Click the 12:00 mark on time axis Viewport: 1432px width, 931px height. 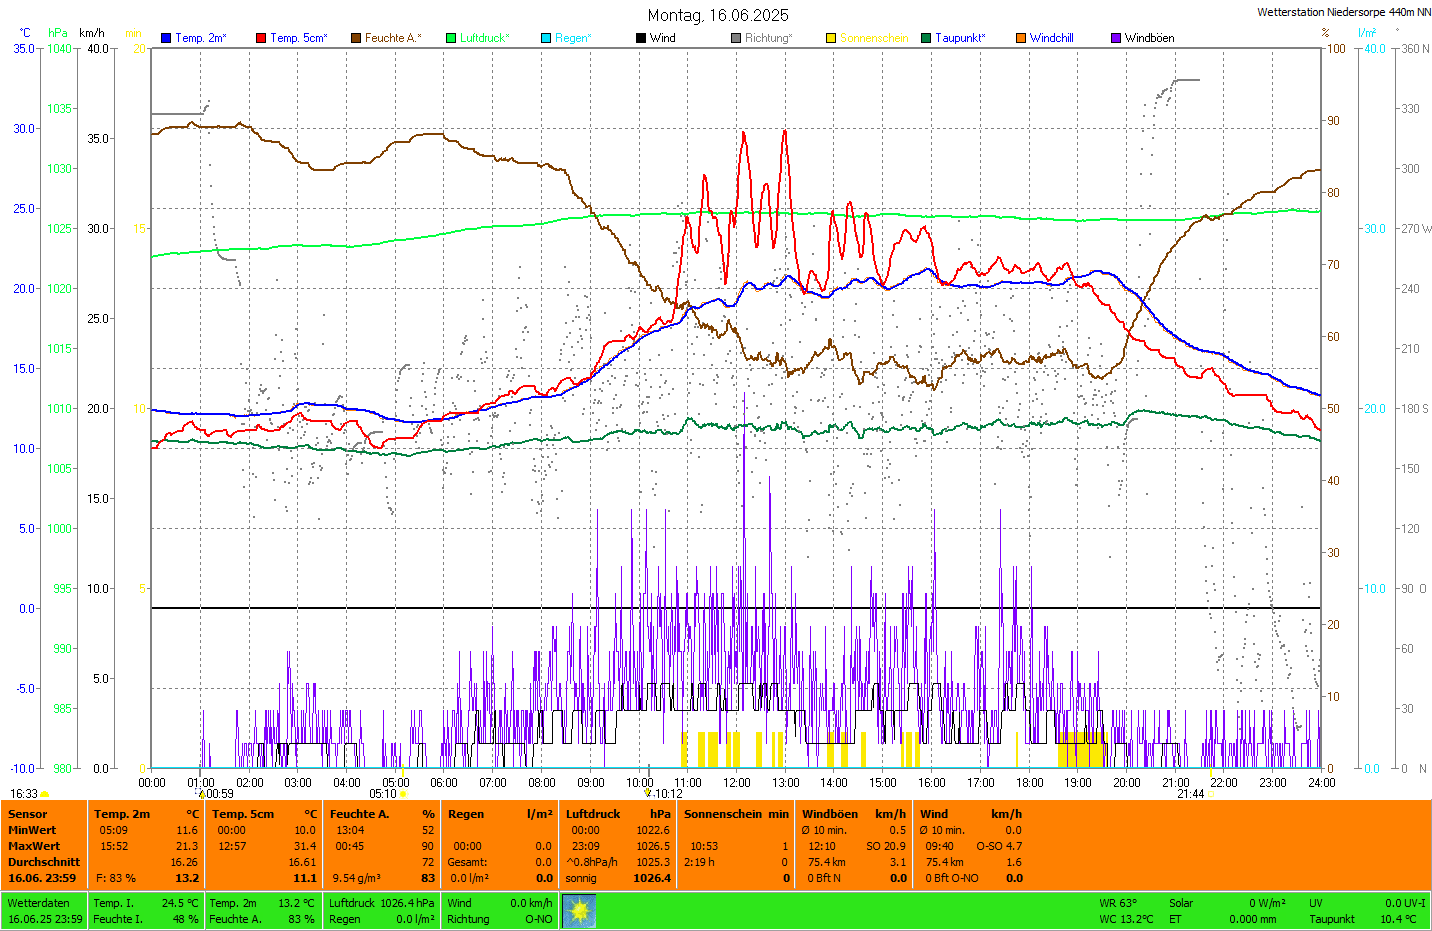coord(737,782)
